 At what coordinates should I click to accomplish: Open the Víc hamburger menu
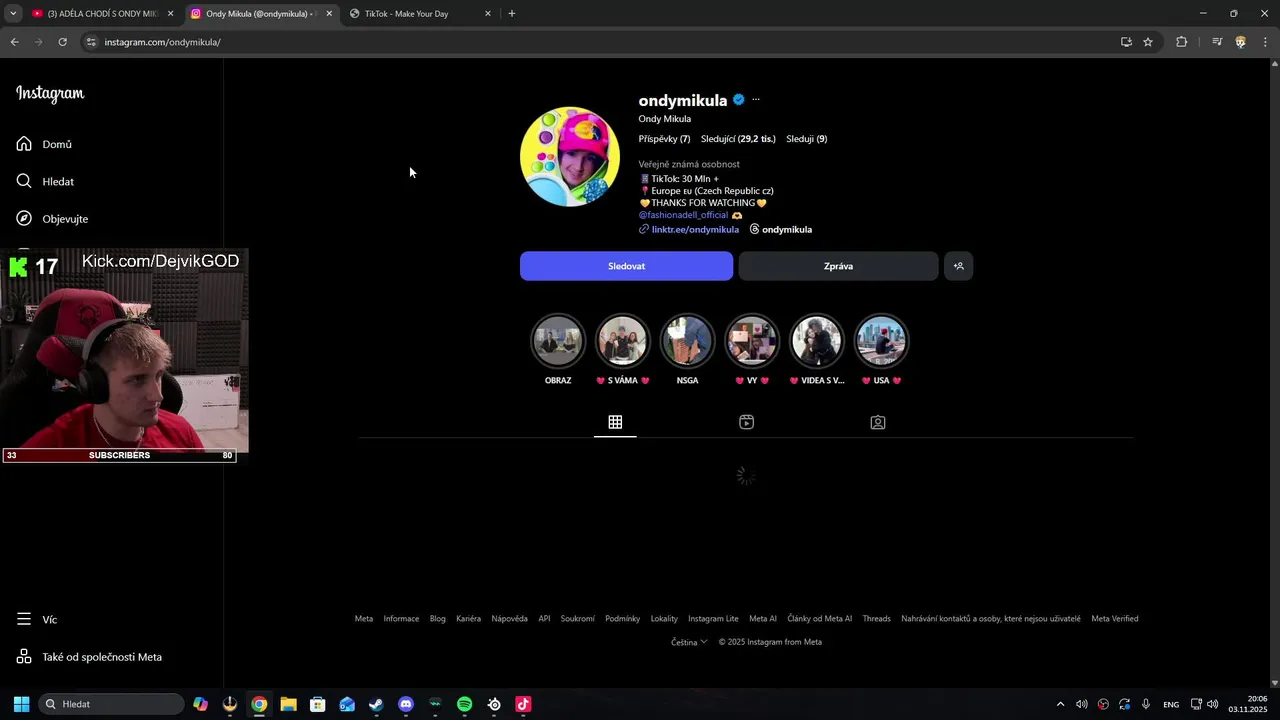pyautogui.click(x=37, y=619)
